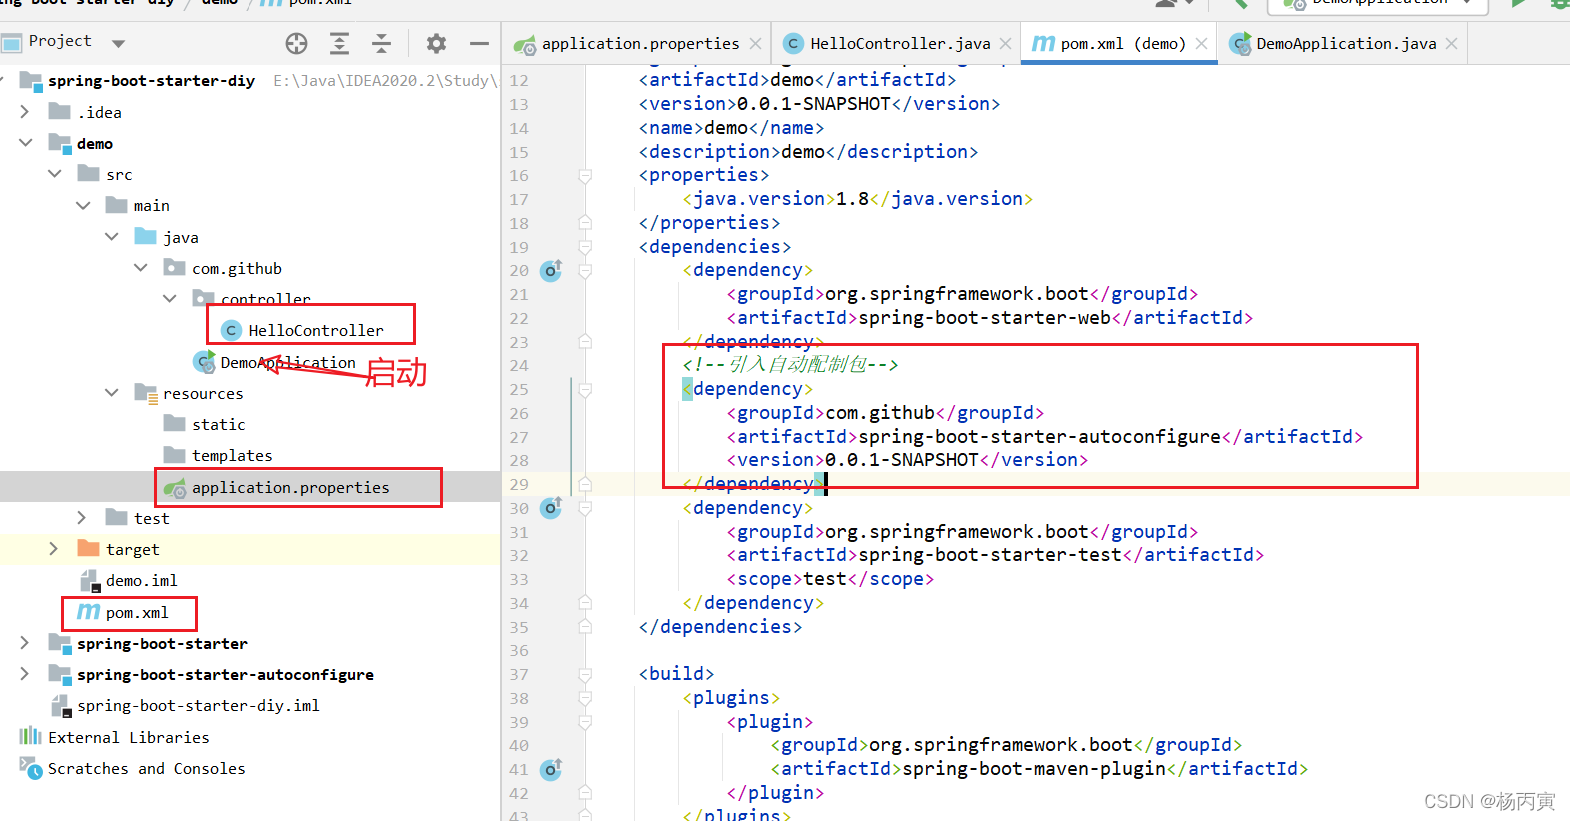Click the Collapse All toolbar icon

coord(381,43)
